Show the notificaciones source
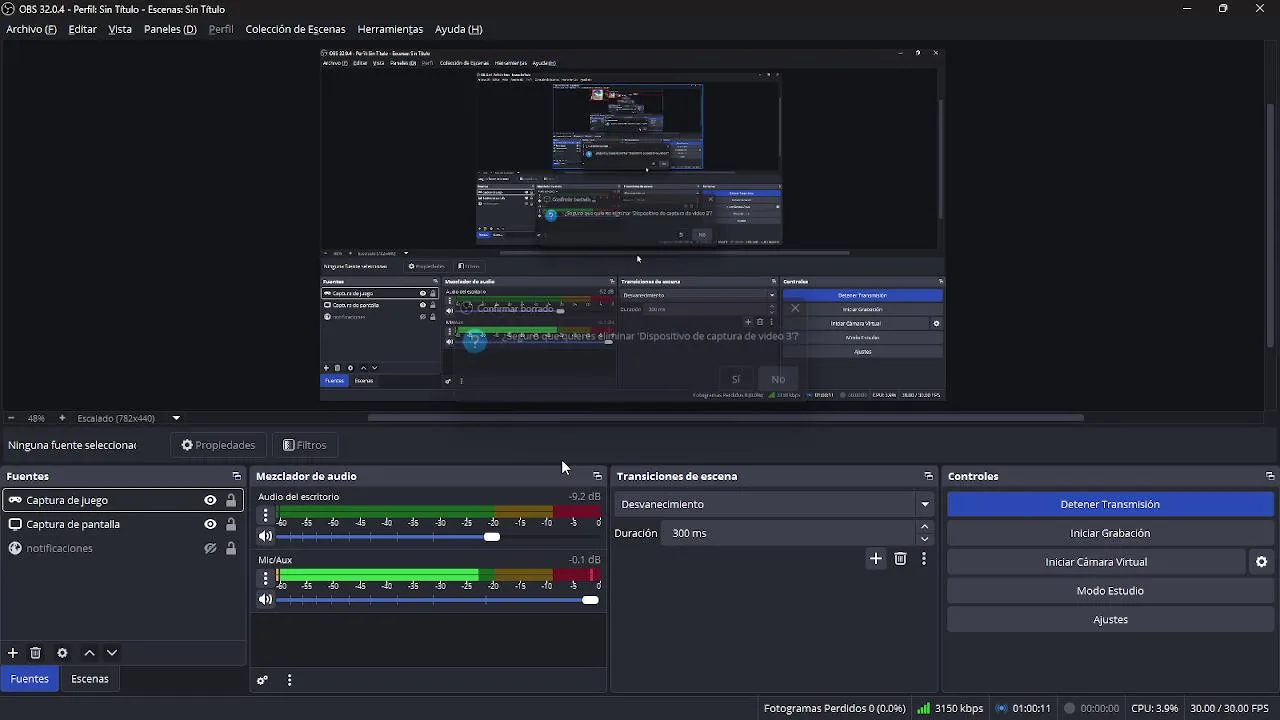1280x720 pixels. 210,548
